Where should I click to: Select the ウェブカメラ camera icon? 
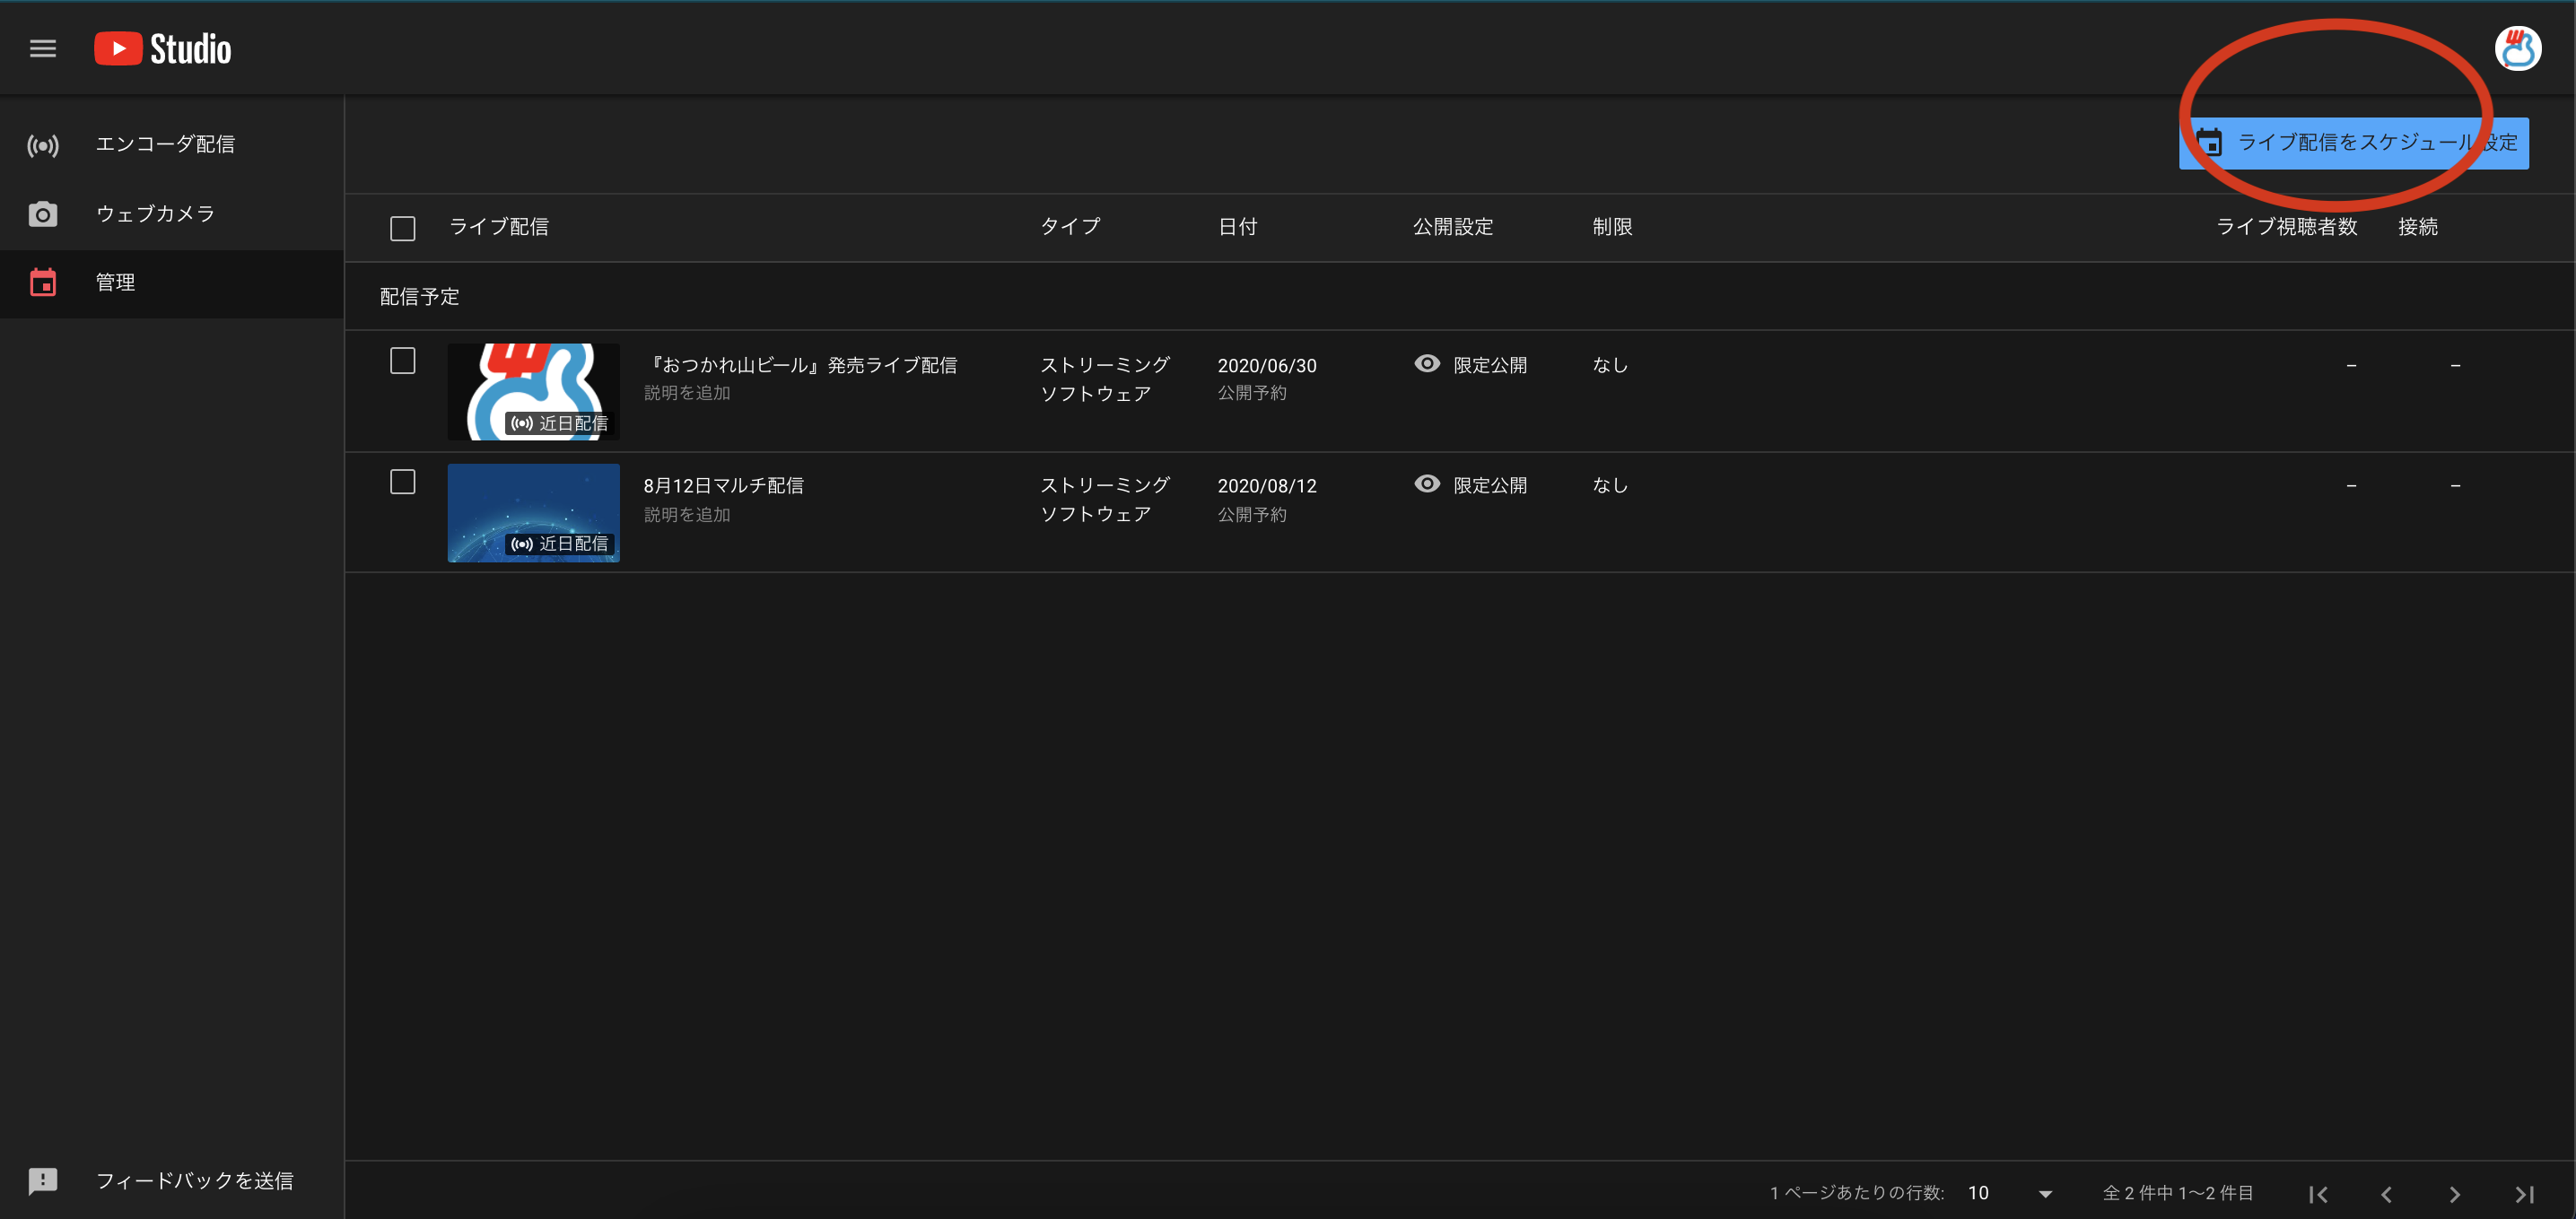43,213
